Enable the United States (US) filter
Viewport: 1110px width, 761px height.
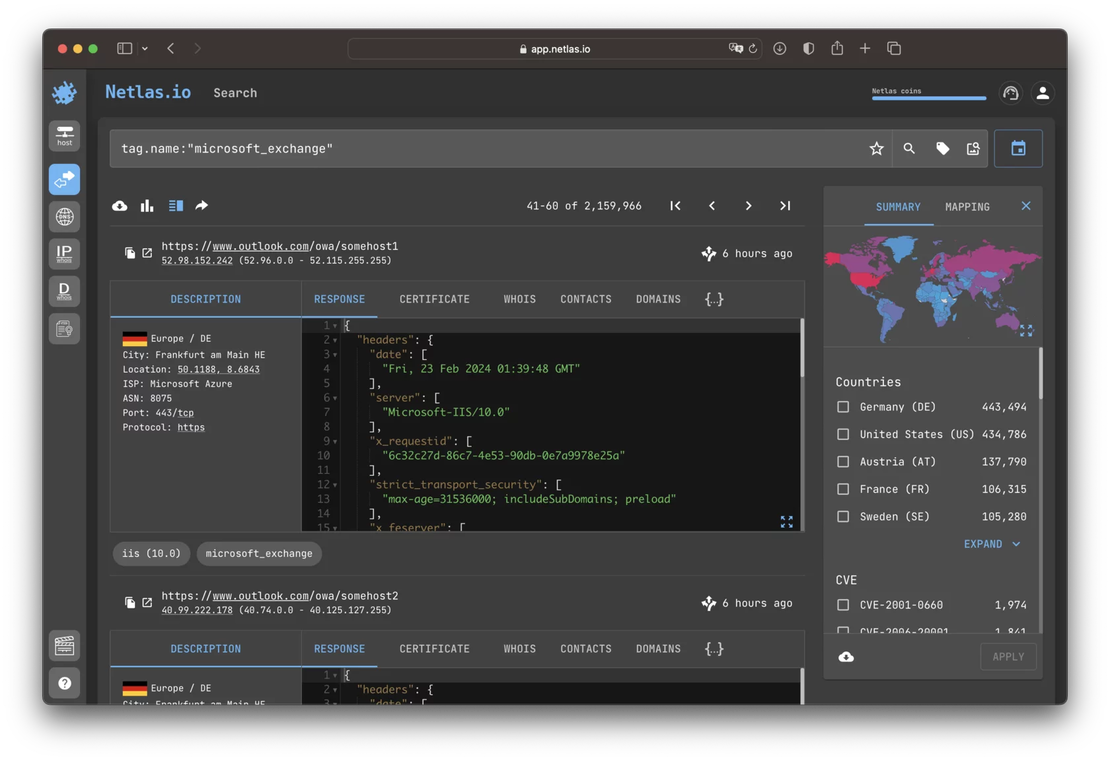(843, 433)
